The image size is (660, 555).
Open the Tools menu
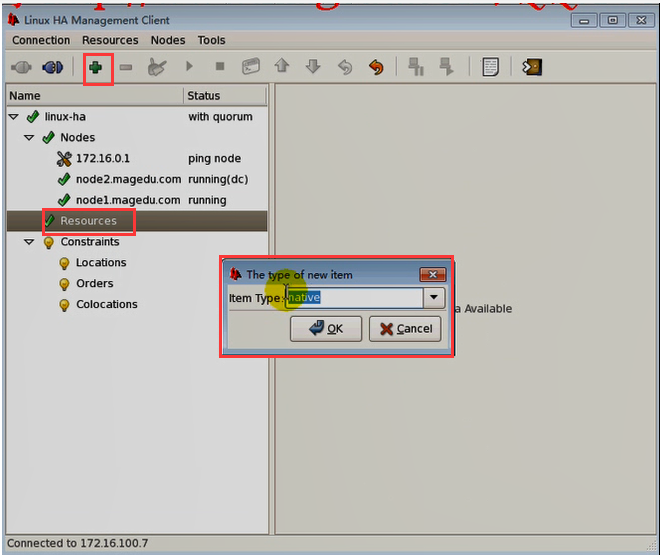tap(211, 40)
